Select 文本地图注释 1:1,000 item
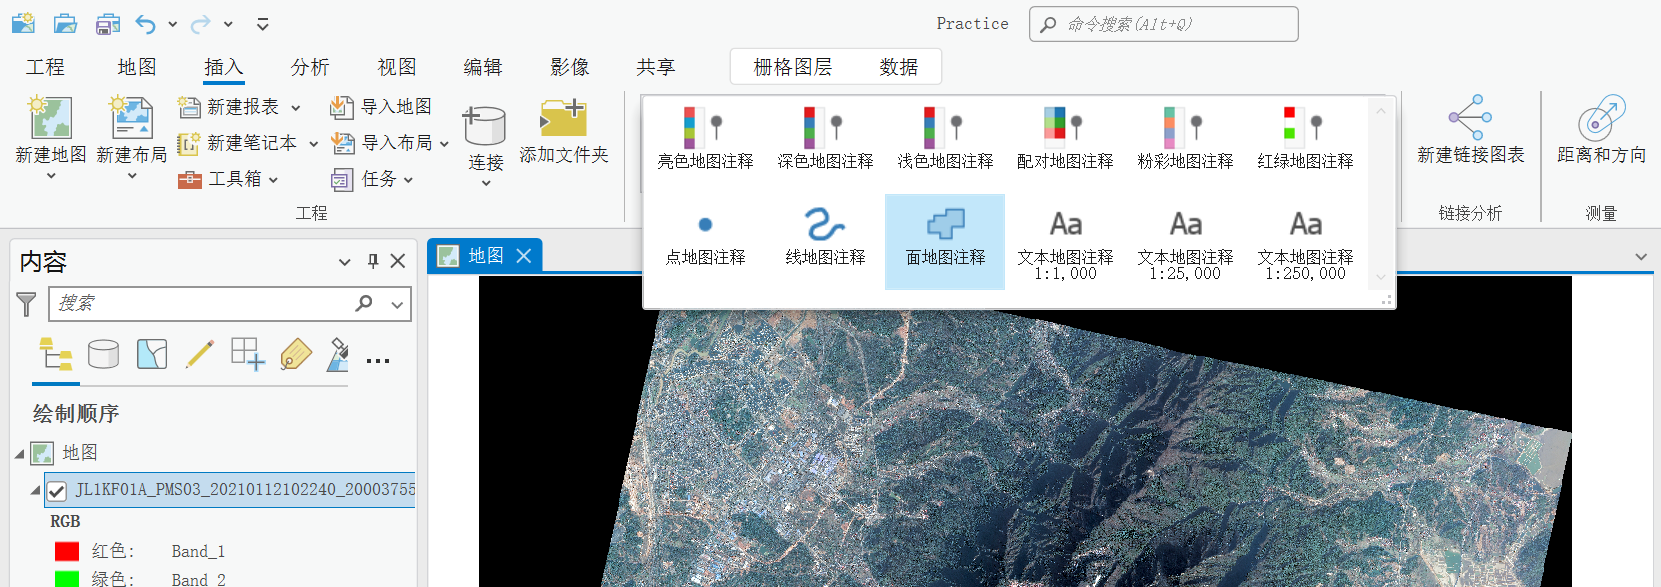Viewport: 1661px width, 587px height. (1065, 243)
